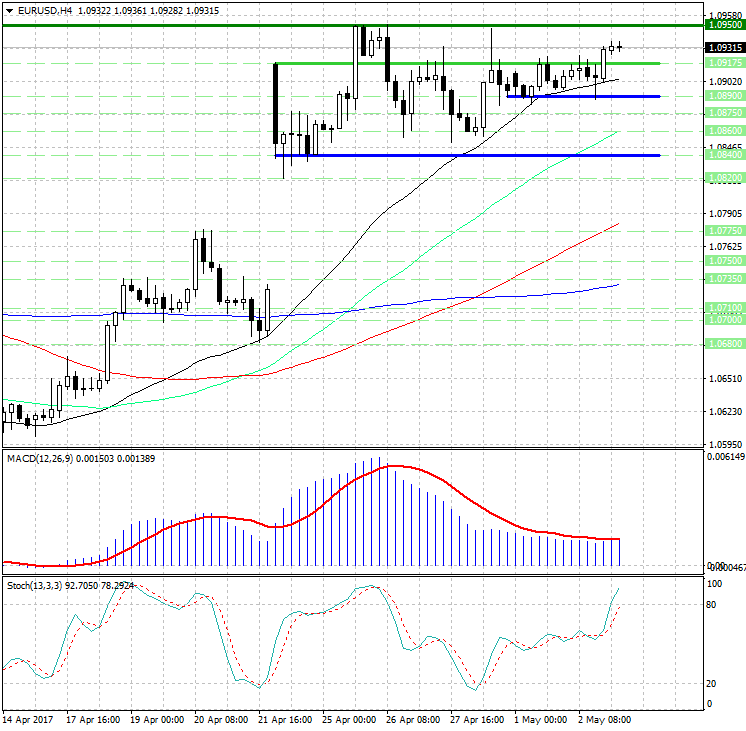Click the 1.06800 price level tag

(x=723, y=343)
